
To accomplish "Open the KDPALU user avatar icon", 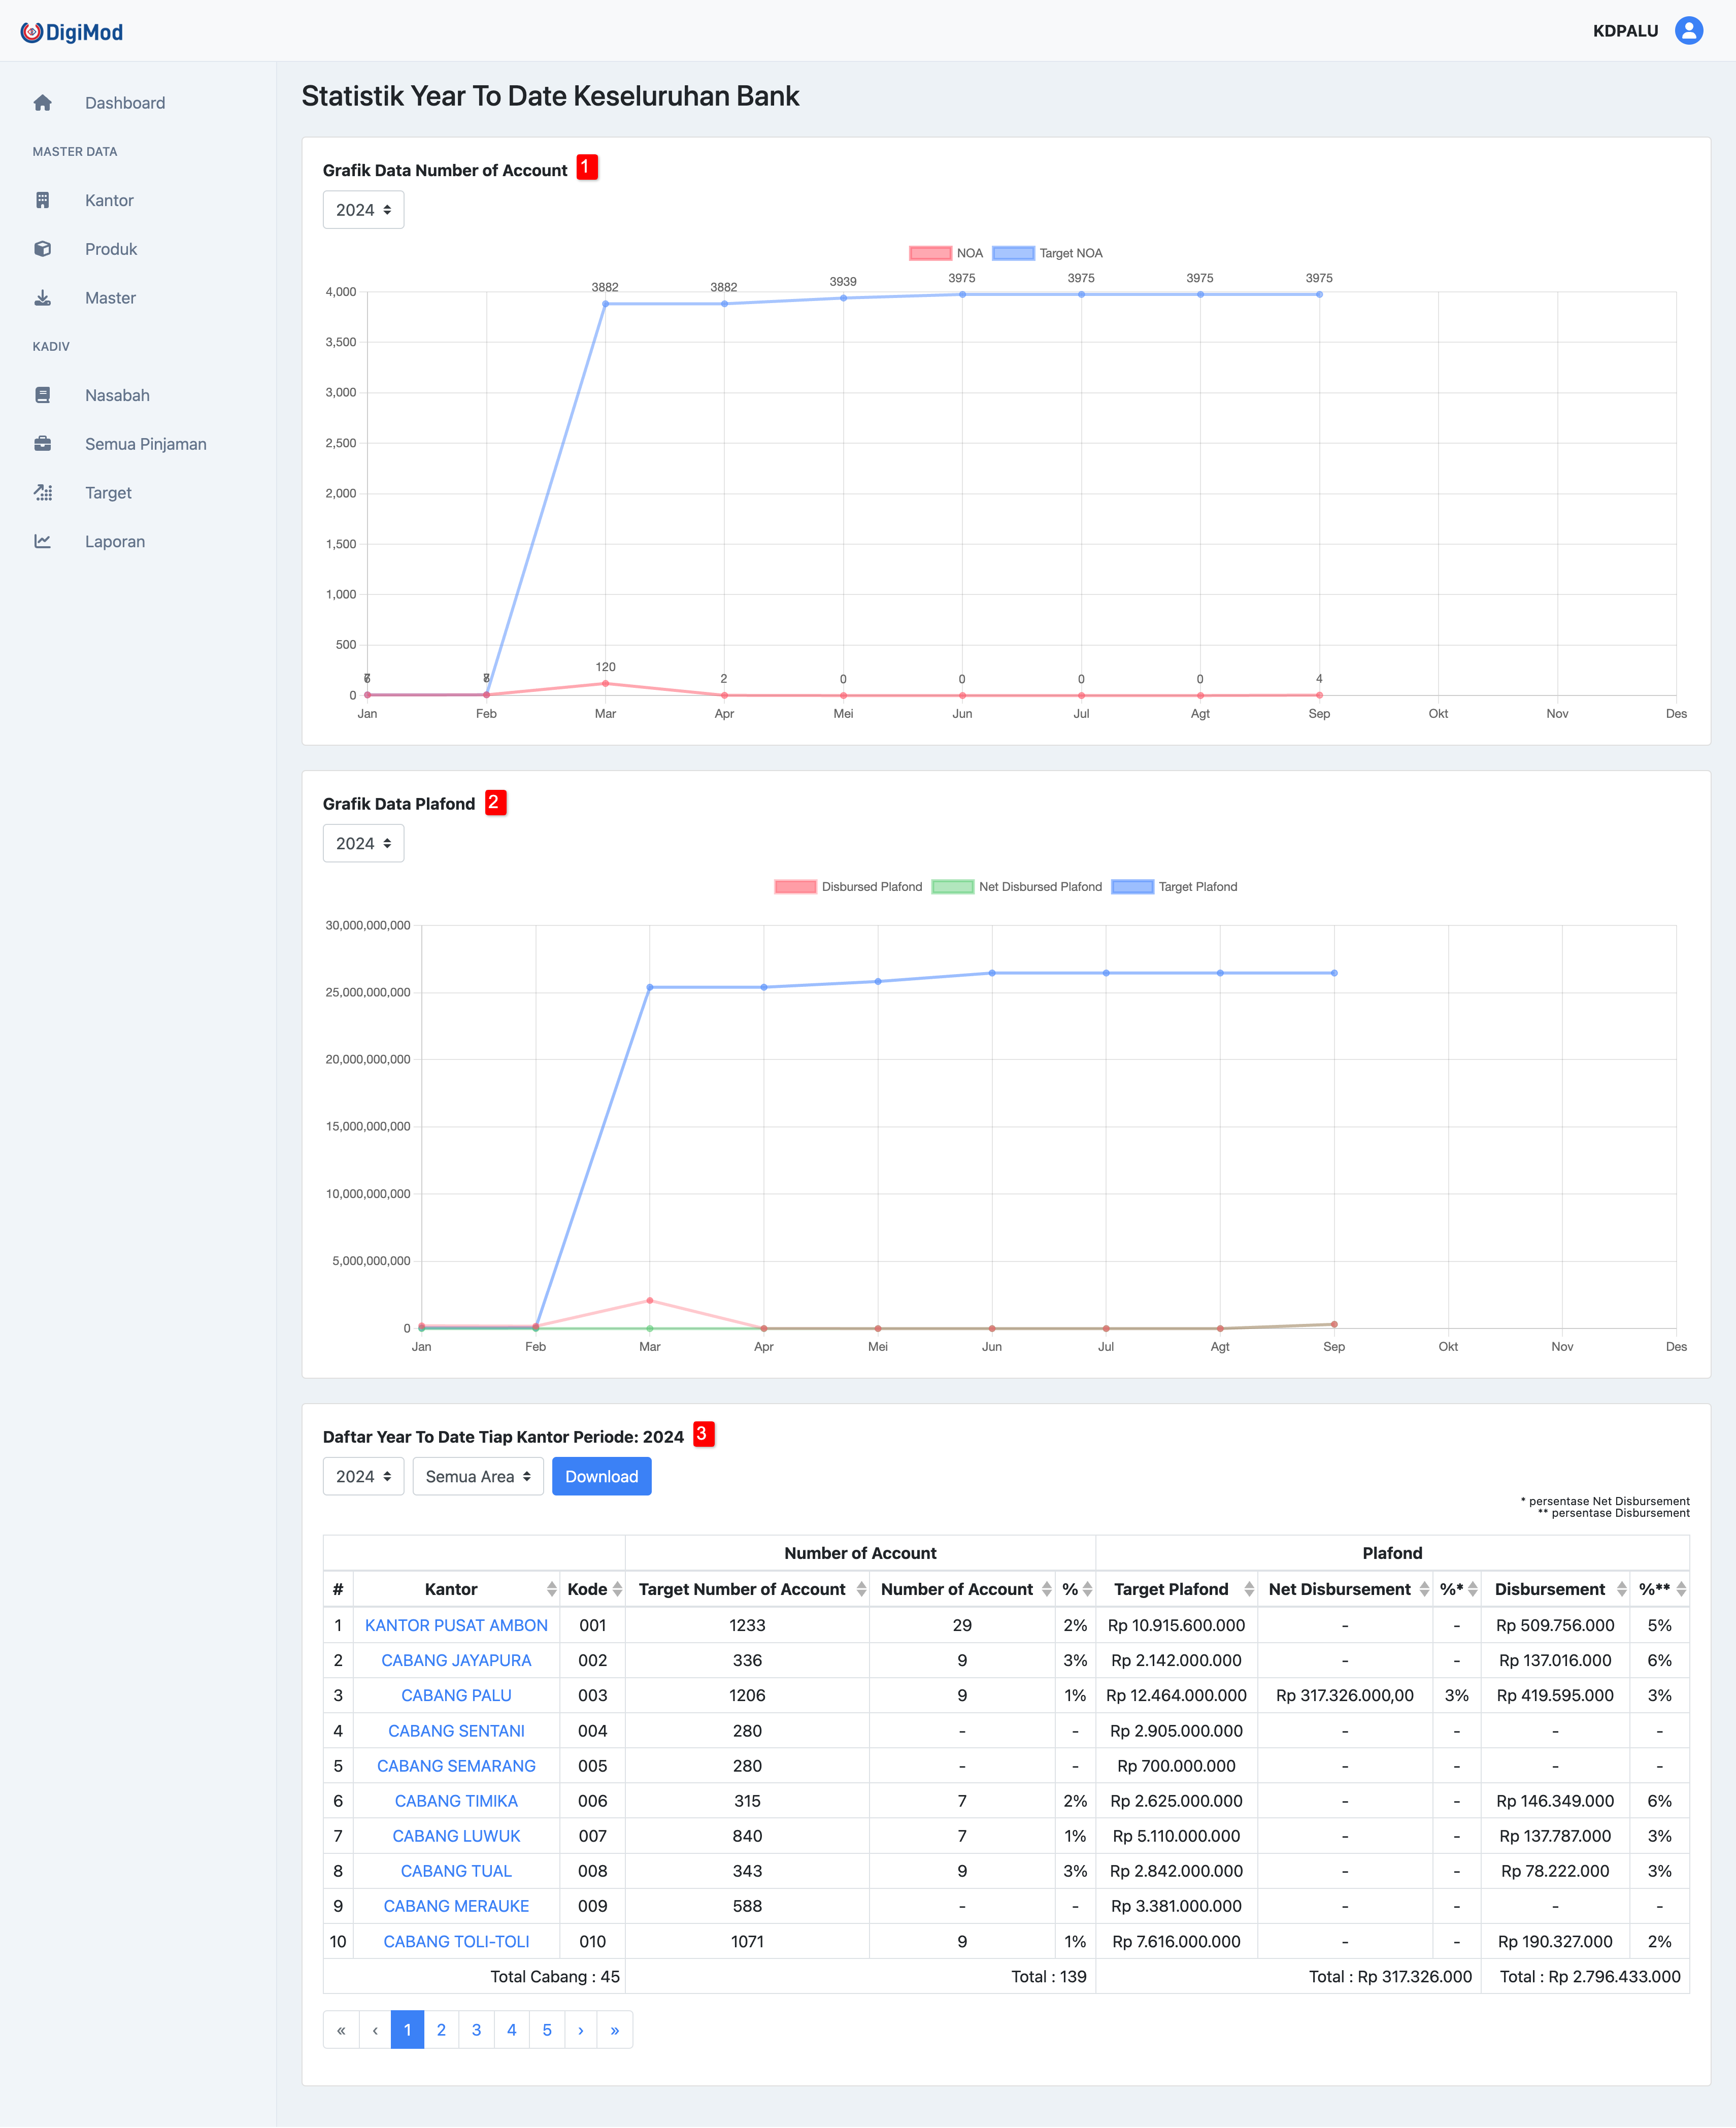I will point(1688,31).
